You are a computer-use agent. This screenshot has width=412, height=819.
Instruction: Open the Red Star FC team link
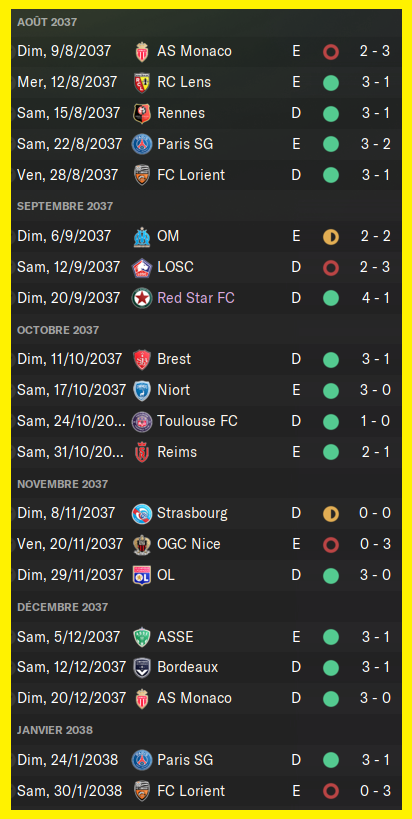tap(196, 298)
